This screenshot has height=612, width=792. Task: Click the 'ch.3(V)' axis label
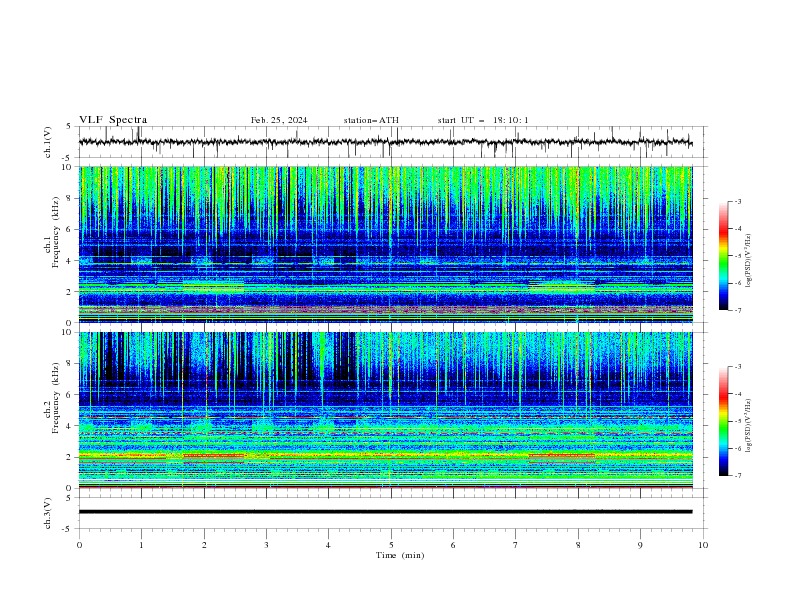(x=48, y=513)
